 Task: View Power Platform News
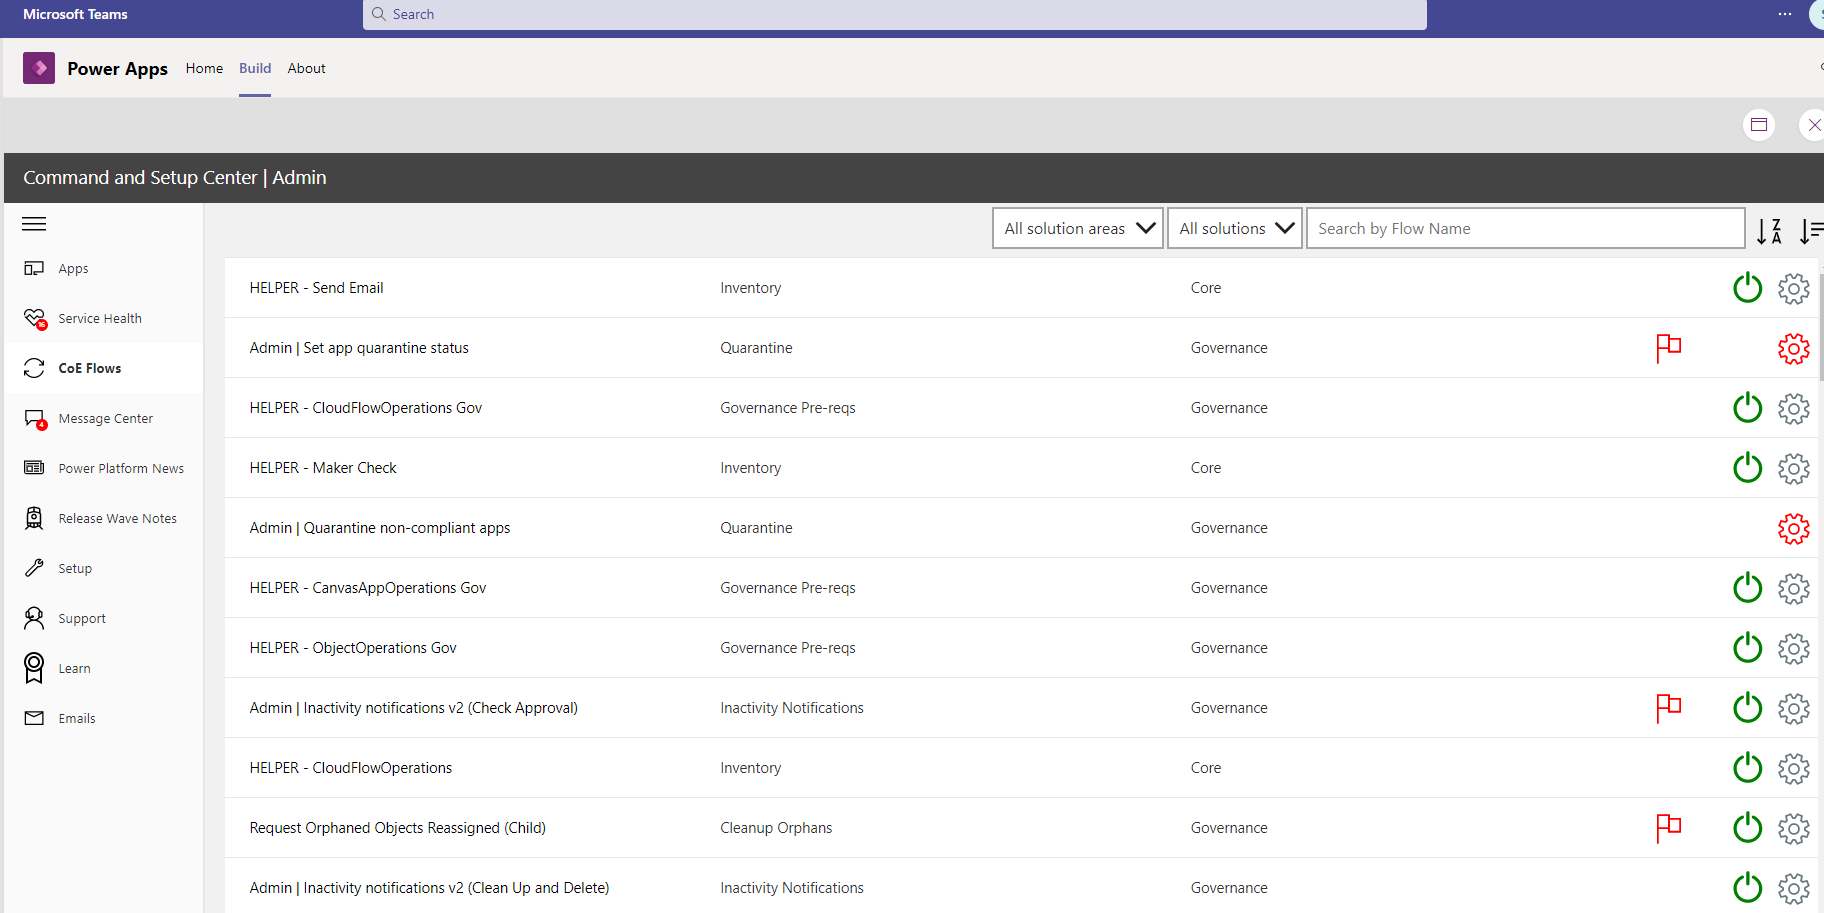click(121, 468)
